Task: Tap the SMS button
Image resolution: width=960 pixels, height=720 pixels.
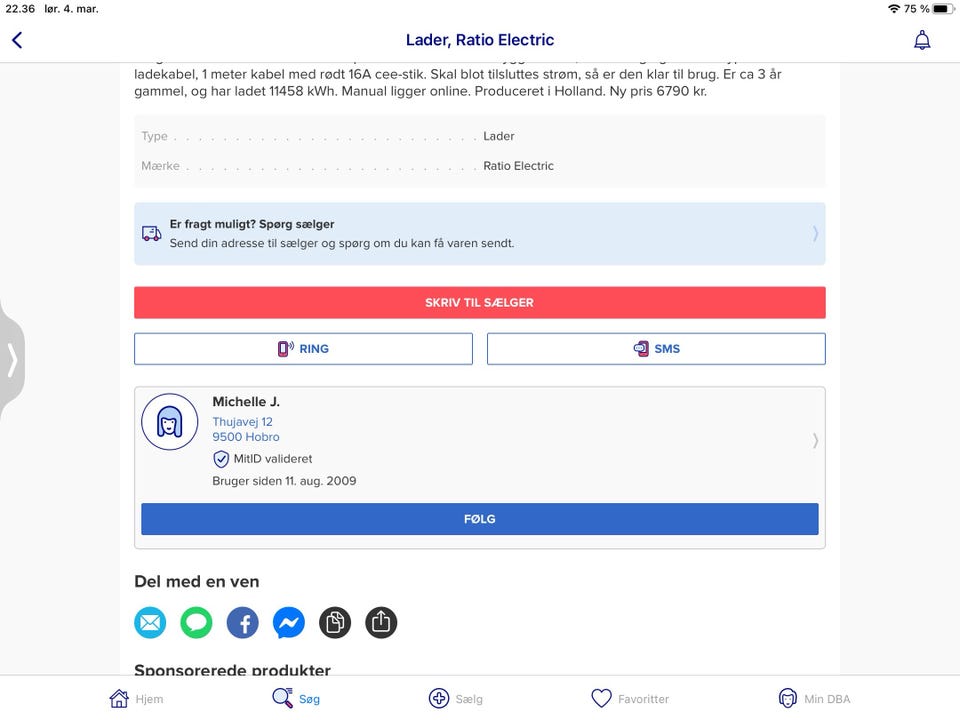Action: (656, 349)
